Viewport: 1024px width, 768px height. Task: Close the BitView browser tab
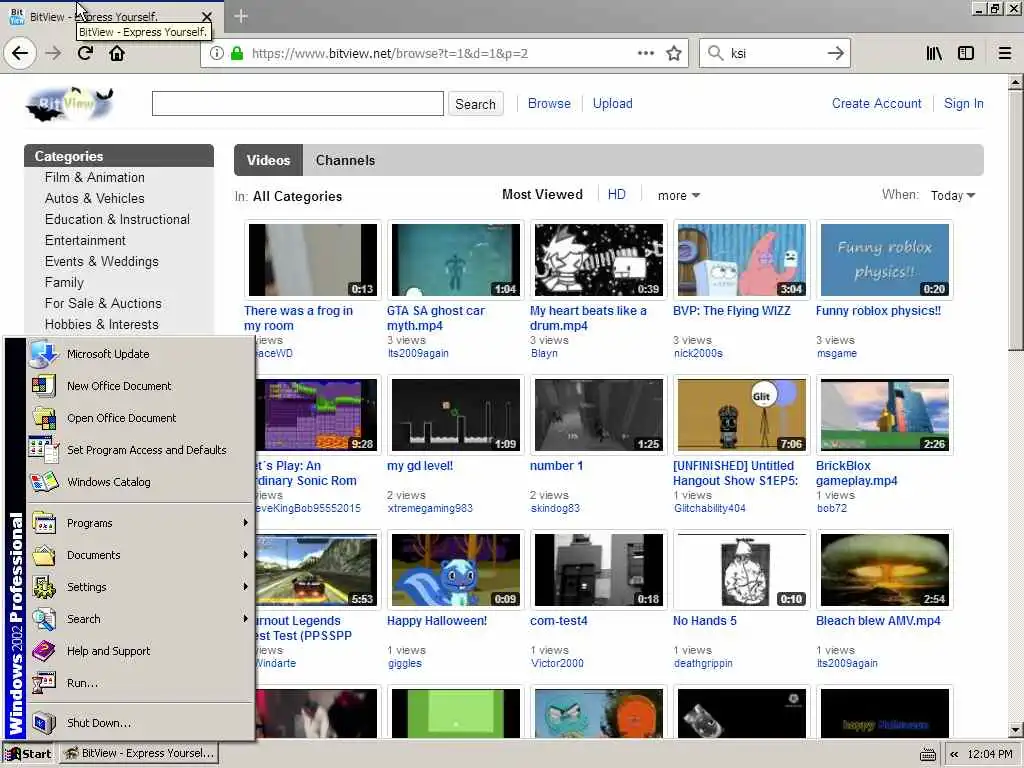[206, 16]
